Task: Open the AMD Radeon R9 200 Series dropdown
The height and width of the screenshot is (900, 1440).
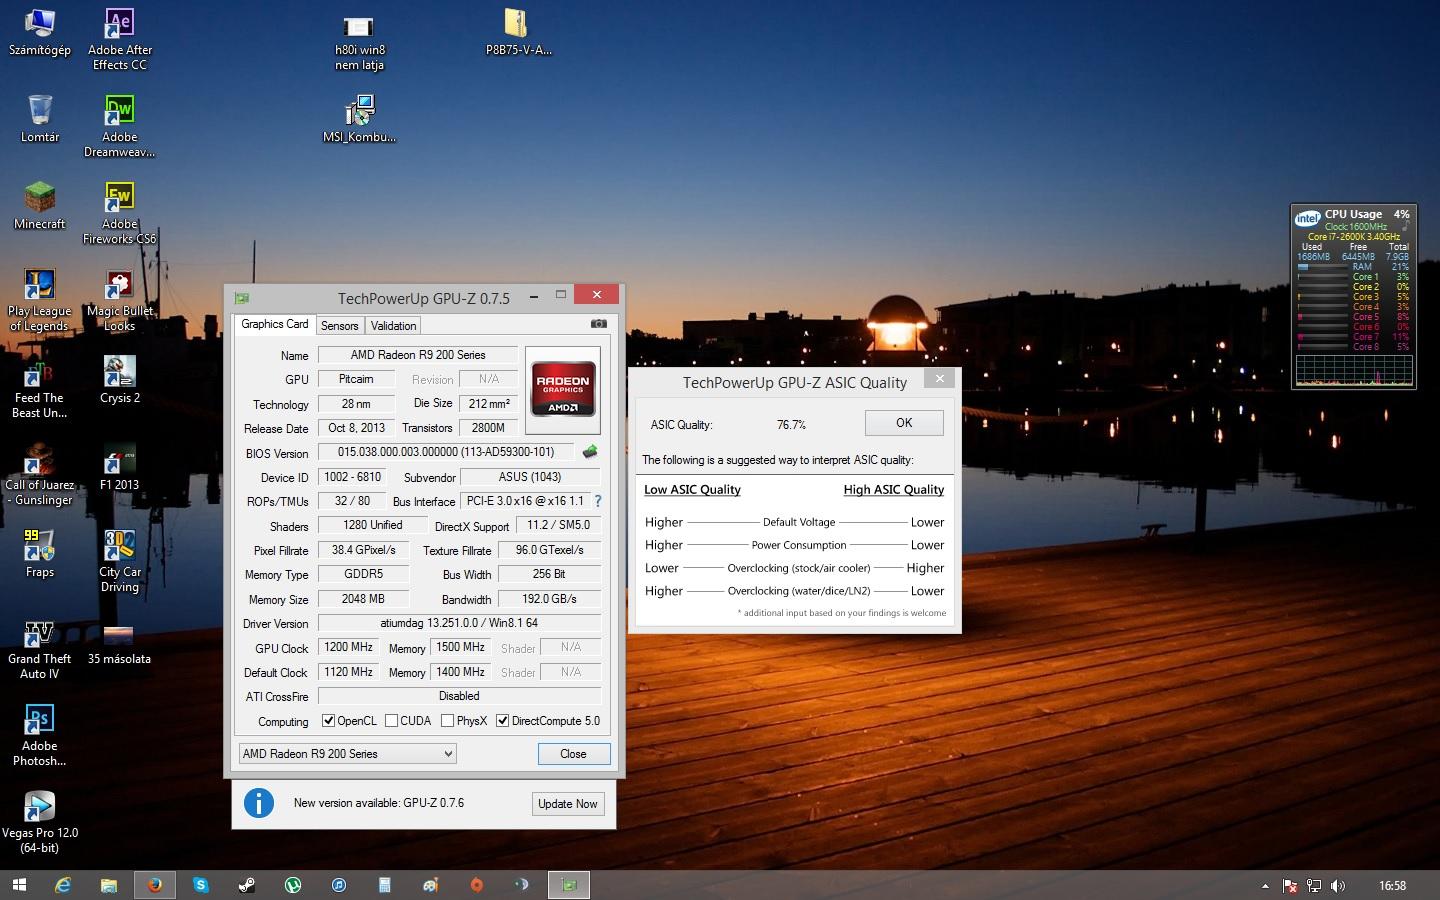Action: pos(347,754)
